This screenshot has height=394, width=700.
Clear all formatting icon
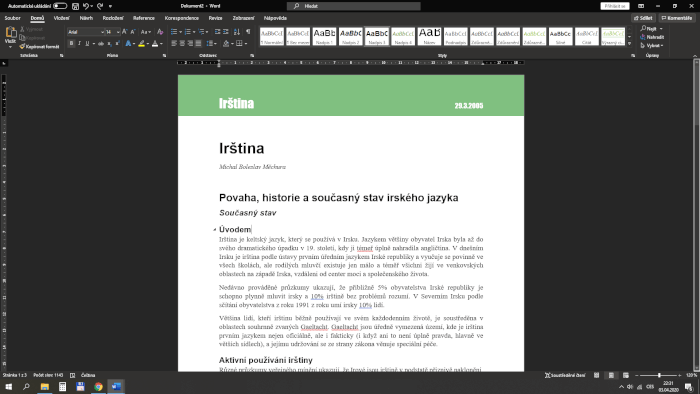tap(160, 32)
